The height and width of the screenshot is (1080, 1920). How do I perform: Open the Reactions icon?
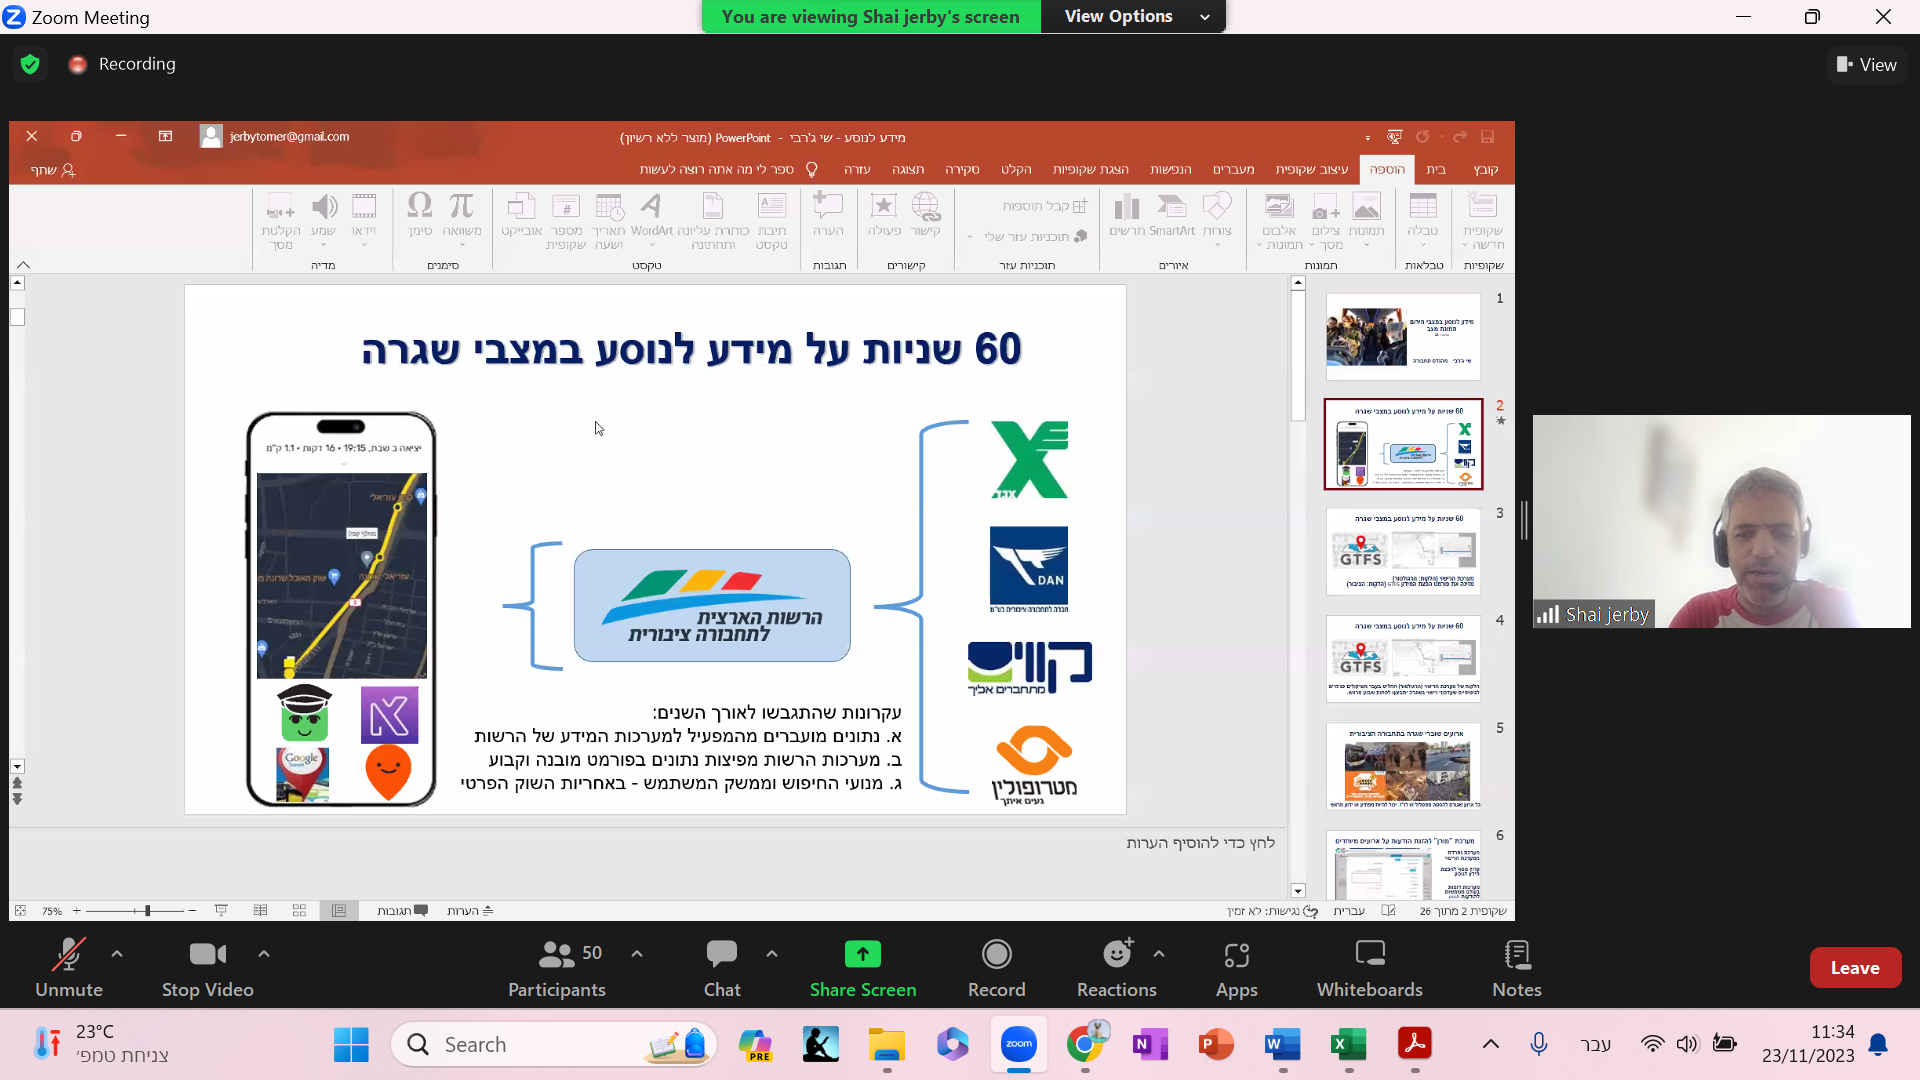(1116, 955)
